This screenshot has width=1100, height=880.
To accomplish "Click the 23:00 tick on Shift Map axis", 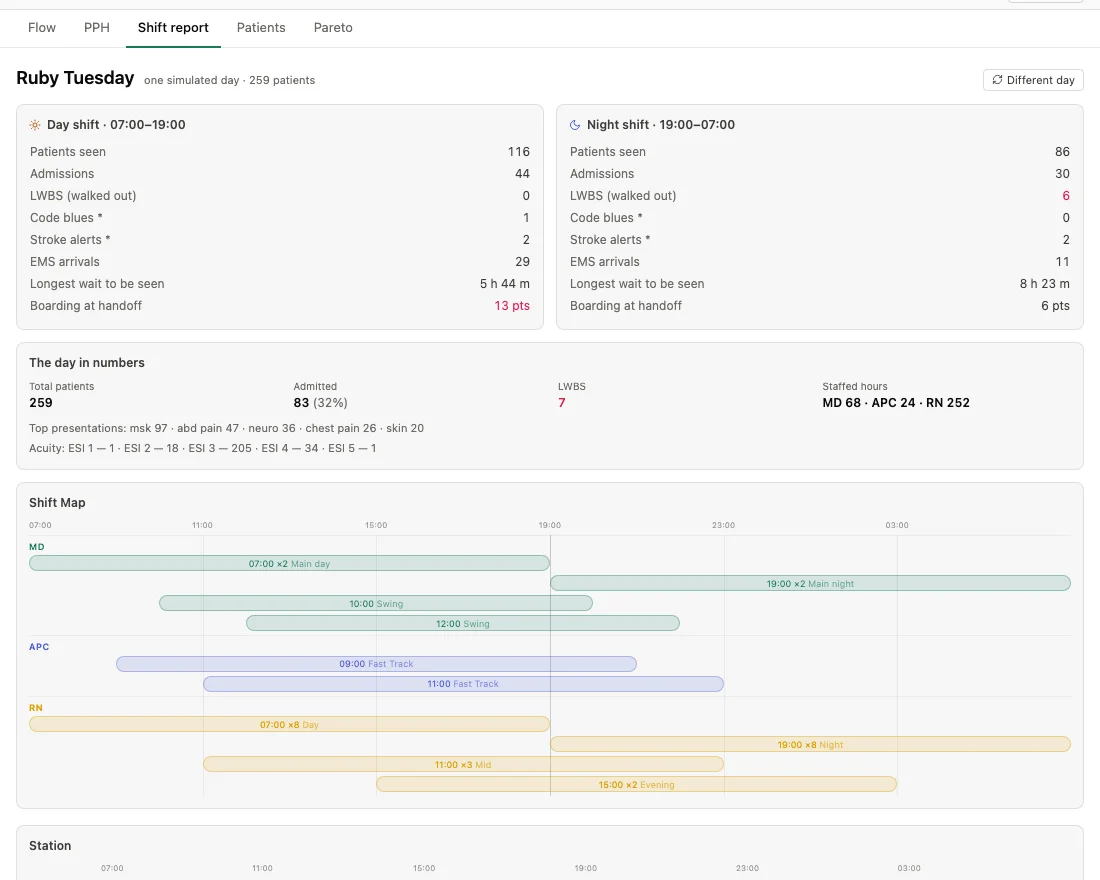I will pos(723,525).
